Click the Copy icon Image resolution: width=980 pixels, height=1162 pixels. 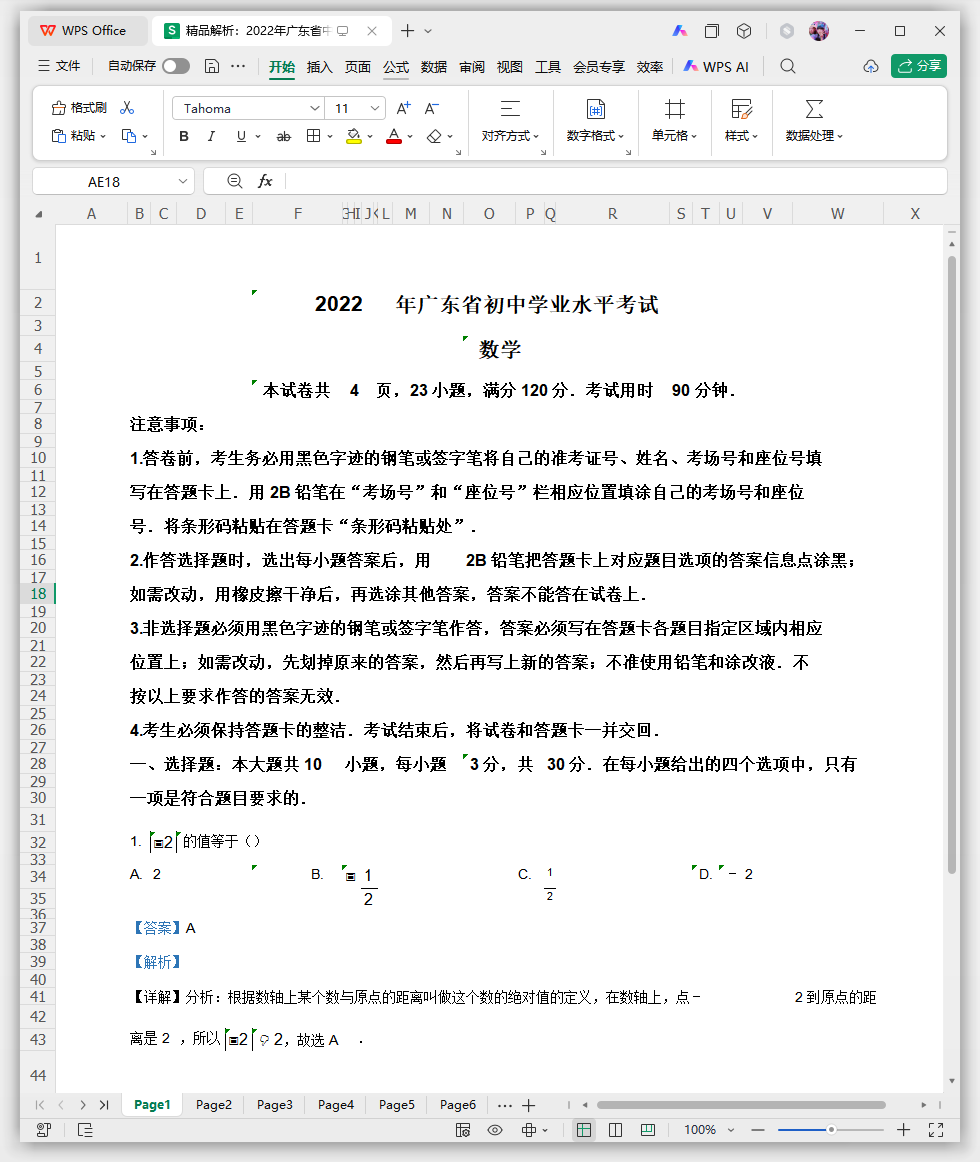129,136
